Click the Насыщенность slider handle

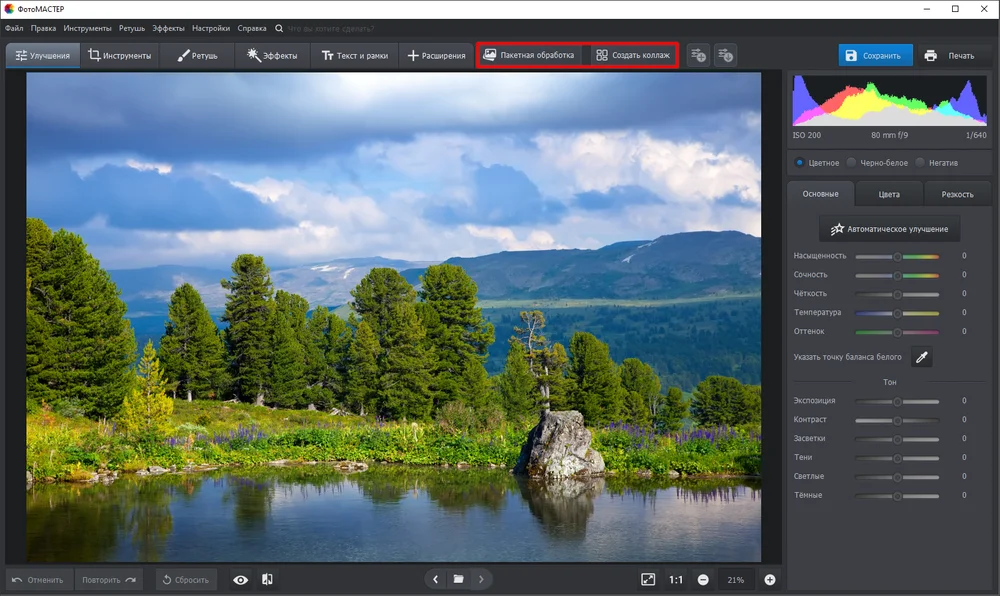(x=897, y=256)
